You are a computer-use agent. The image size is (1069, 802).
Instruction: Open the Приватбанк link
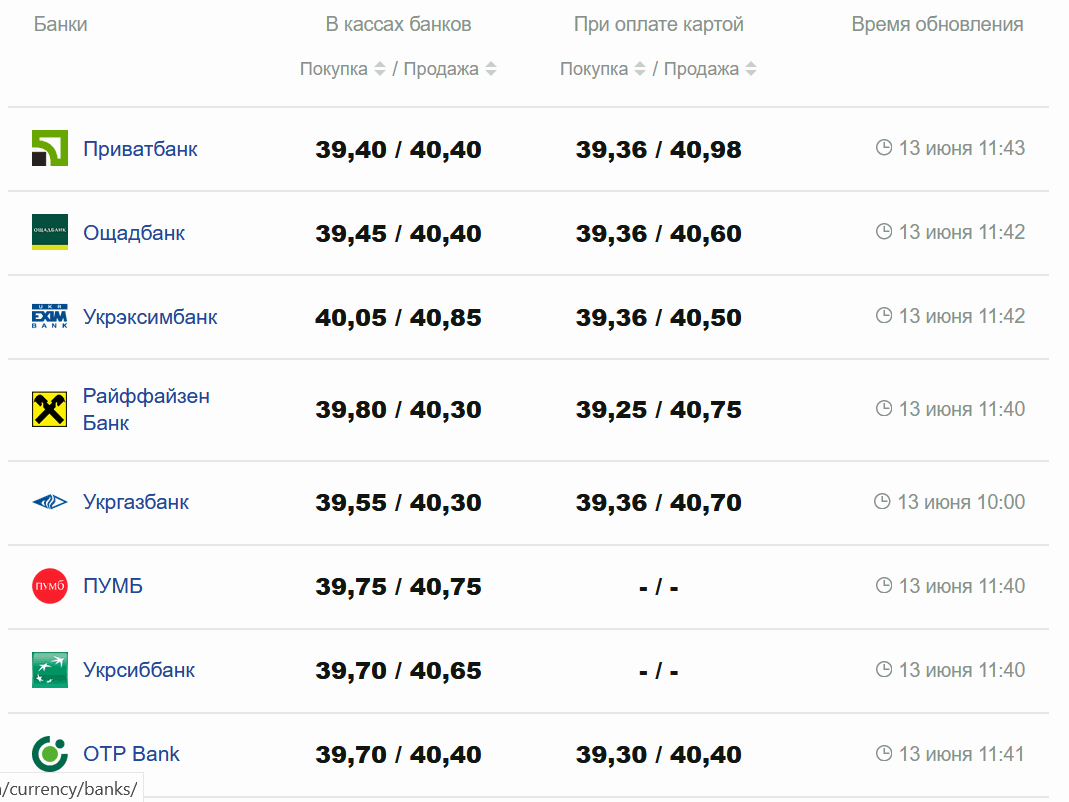(140, 149)
